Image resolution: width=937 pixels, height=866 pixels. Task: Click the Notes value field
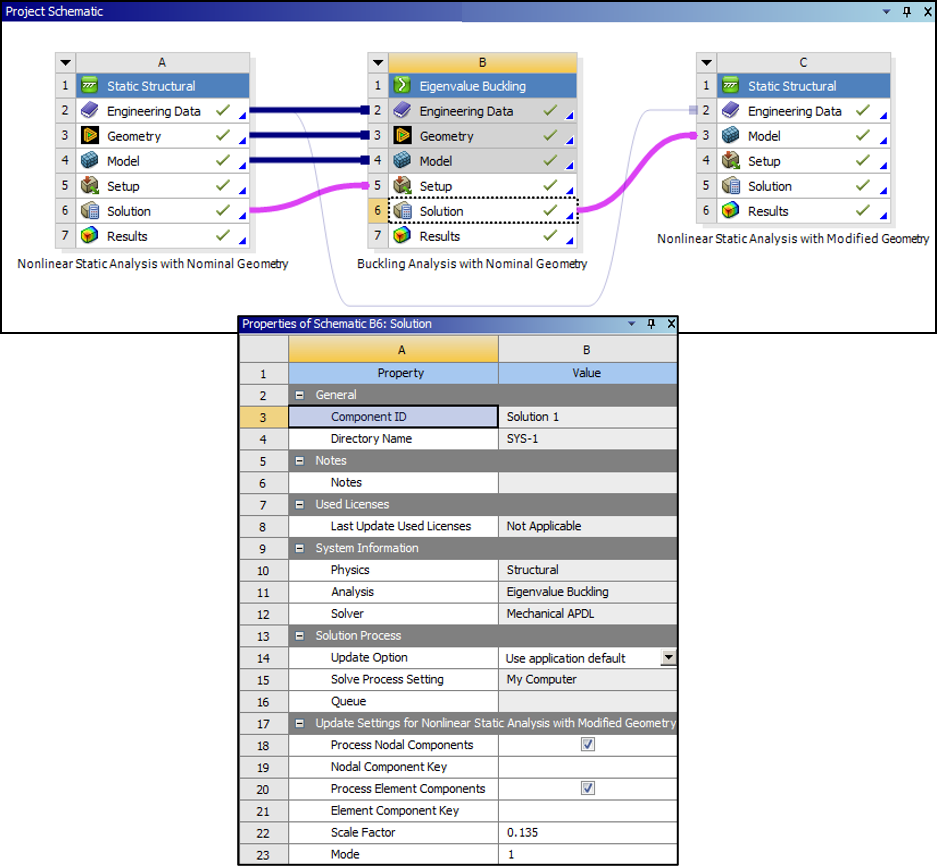click(587, 482)
